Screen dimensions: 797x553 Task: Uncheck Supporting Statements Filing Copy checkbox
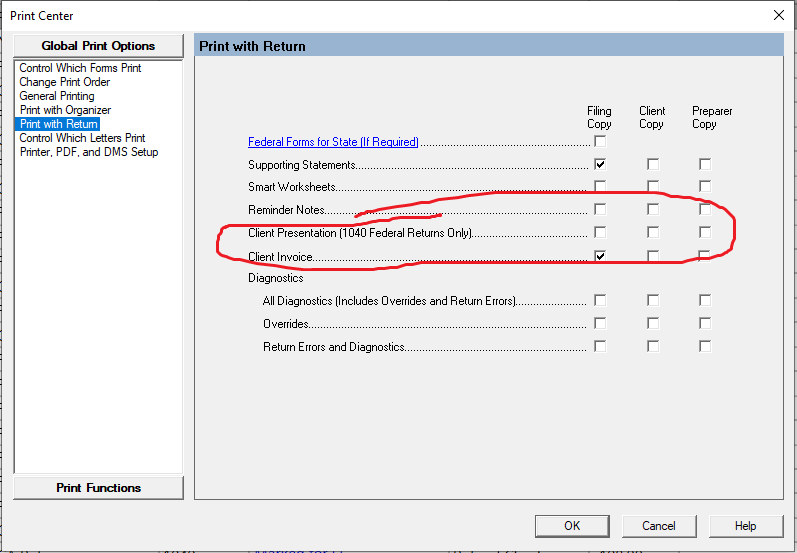coord(600,164)
